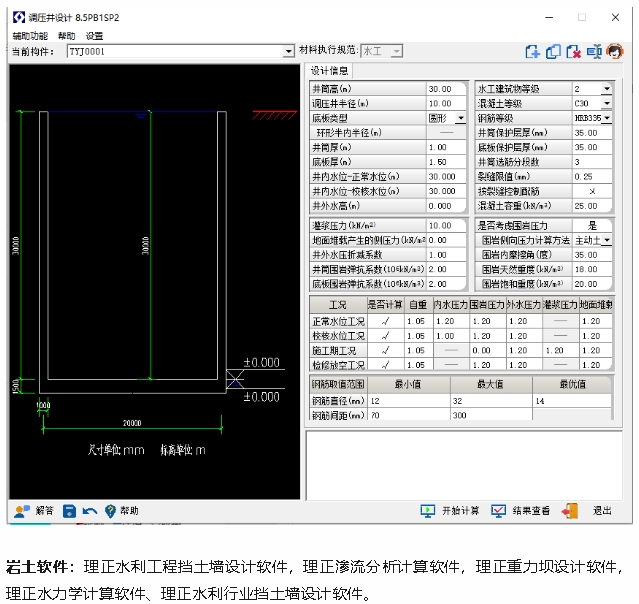Click the undo arrow icon in bottom bar
This screenshot has height=604, width=639.
tap(90, 511)
